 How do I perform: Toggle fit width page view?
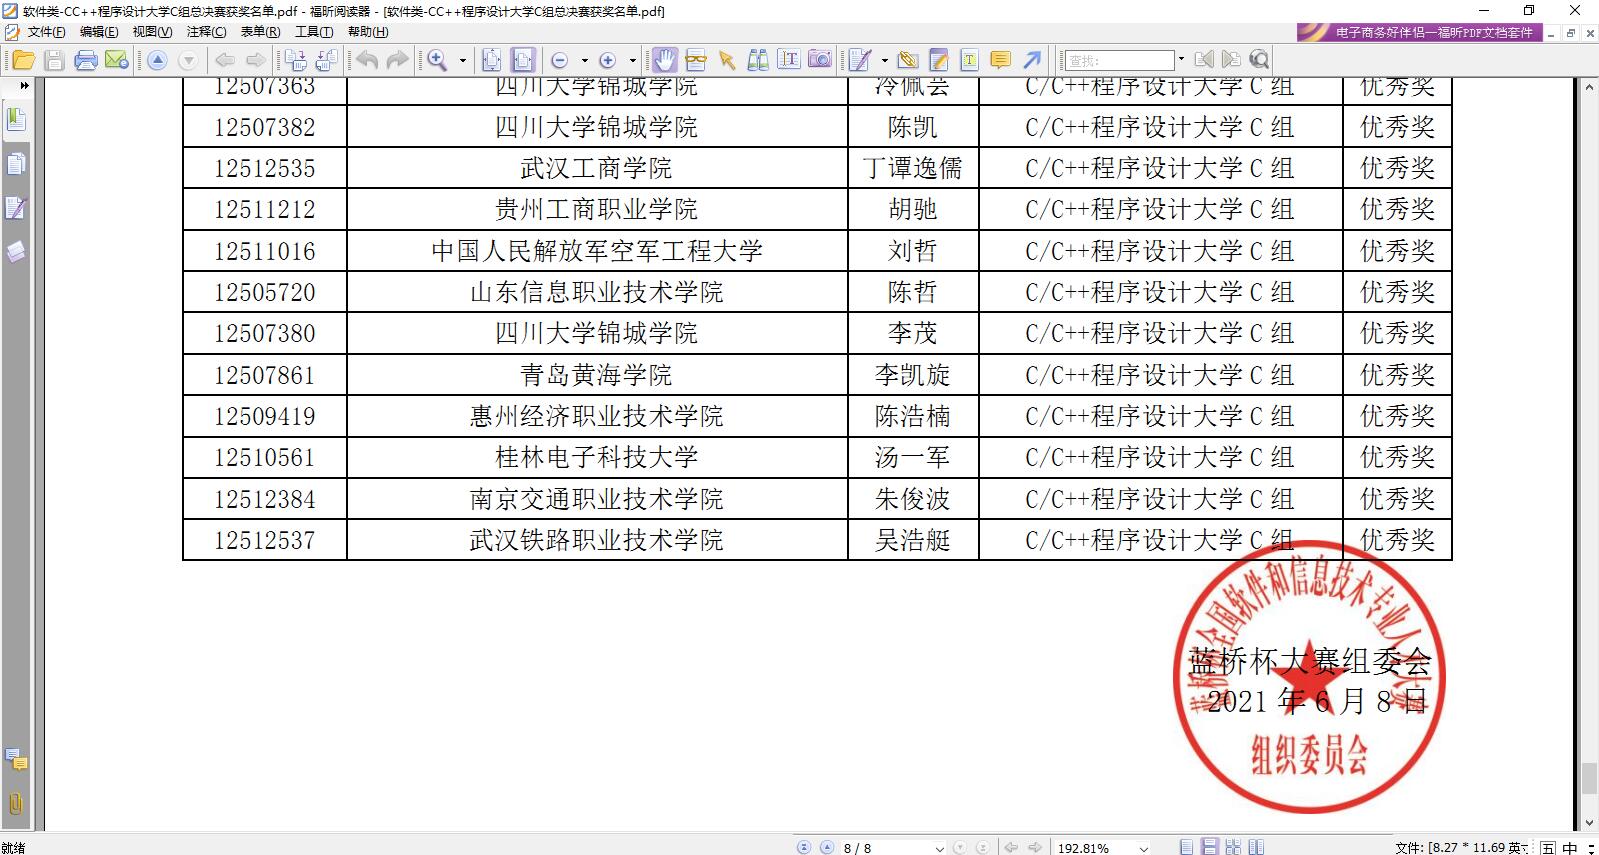(x=523, y=60)
